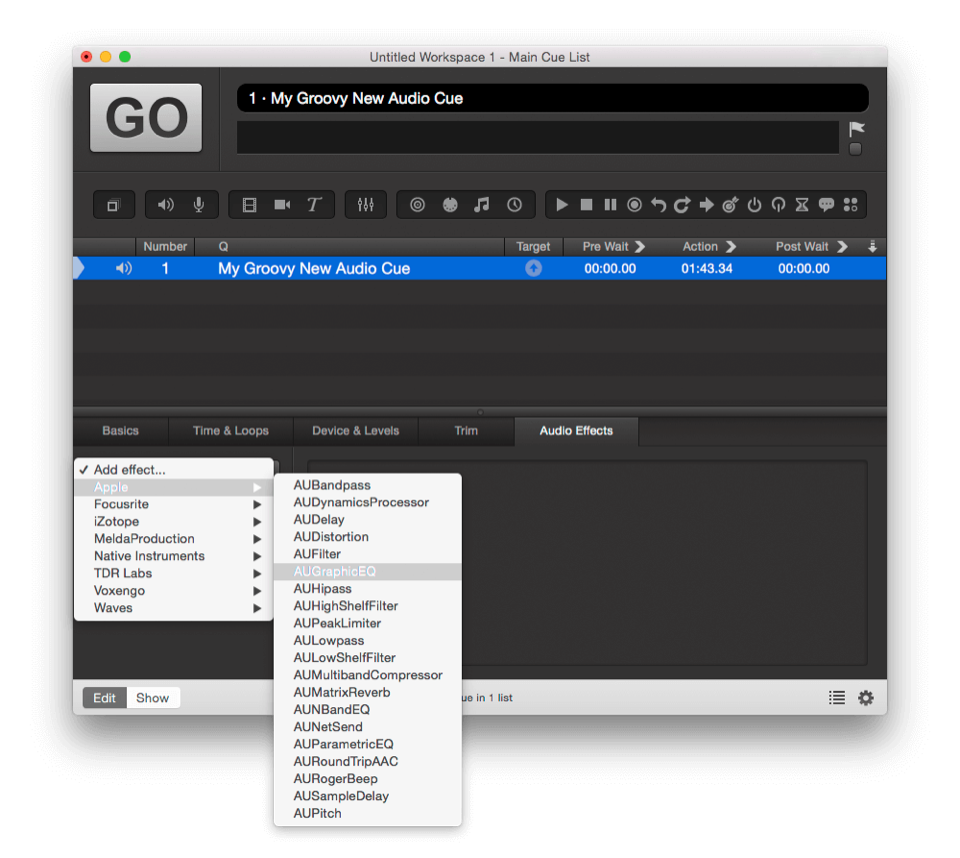
Task: Add a Memo cue with speech bubble
Action: click(826, 205)
